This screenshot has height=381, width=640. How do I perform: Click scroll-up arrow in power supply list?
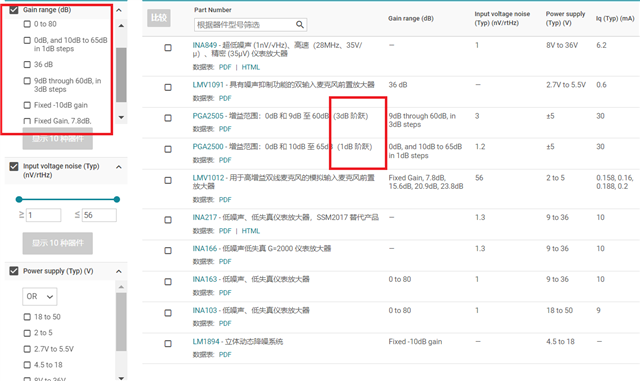pos(121,287)
